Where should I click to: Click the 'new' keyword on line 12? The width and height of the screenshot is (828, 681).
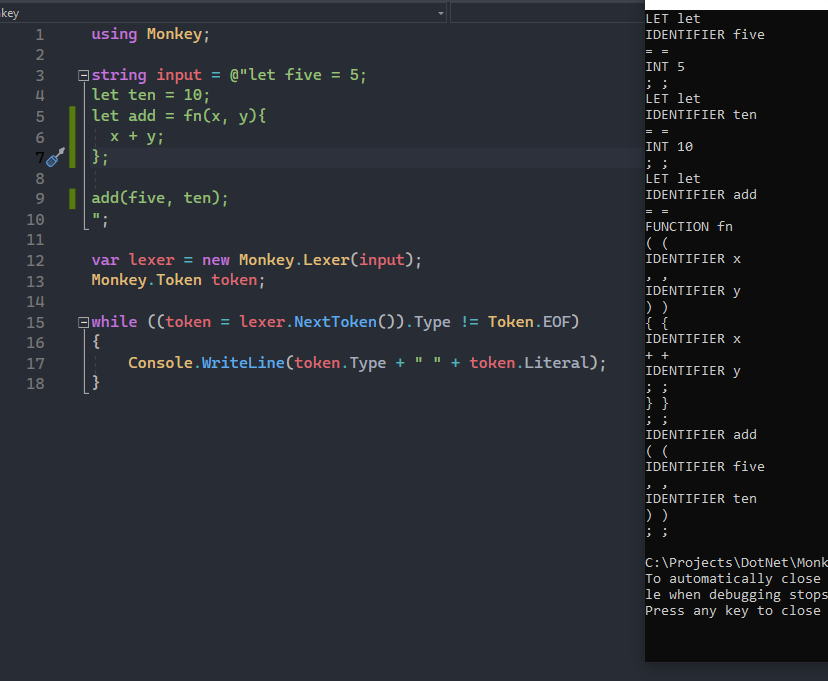click(x=215, y=260)
